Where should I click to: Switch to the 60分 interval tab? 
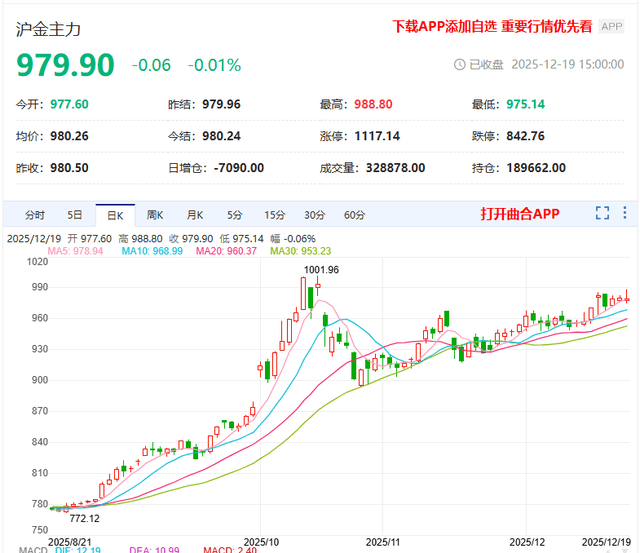[x=354, y=215]
